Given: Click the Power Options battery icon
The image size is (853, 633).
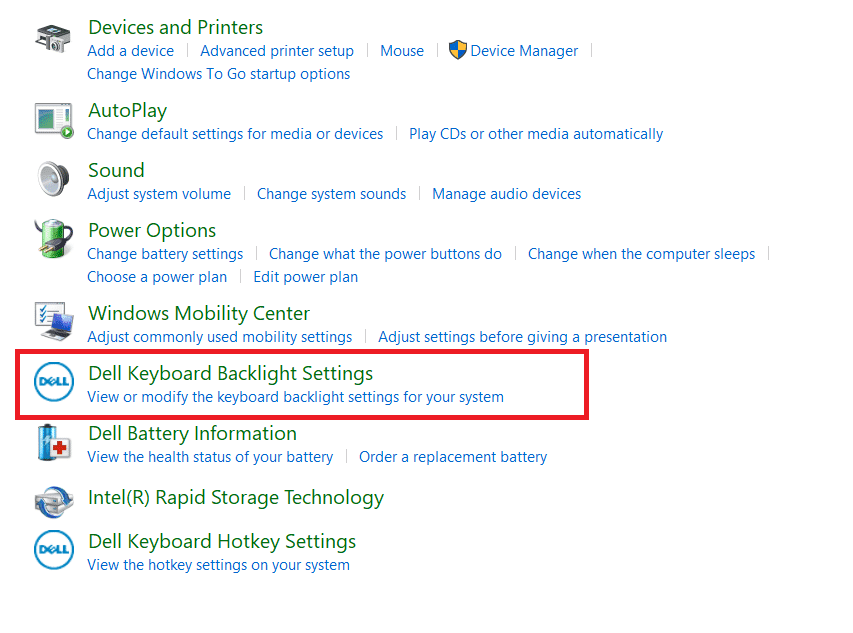Looking at the screenshot, I should coord(53,241).
